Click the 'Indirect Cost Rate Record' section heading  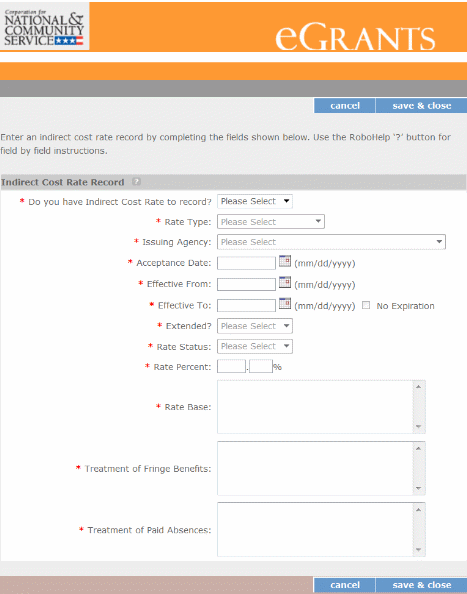(x=63, y=182)
